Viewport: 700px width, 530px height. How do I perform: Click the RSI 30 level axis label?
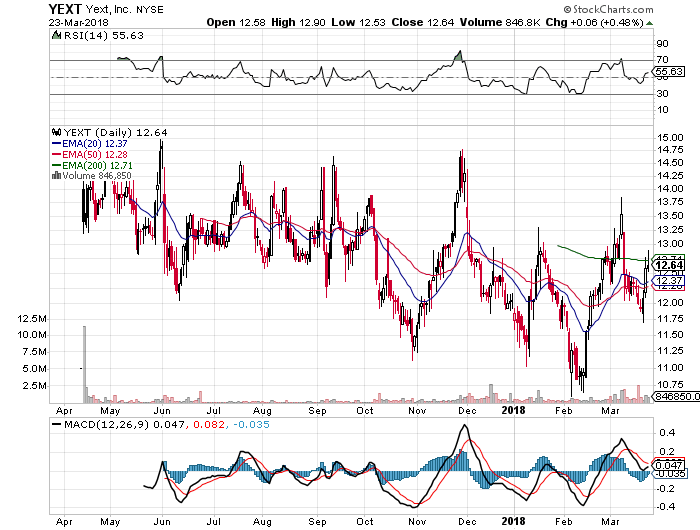(662, 94)
